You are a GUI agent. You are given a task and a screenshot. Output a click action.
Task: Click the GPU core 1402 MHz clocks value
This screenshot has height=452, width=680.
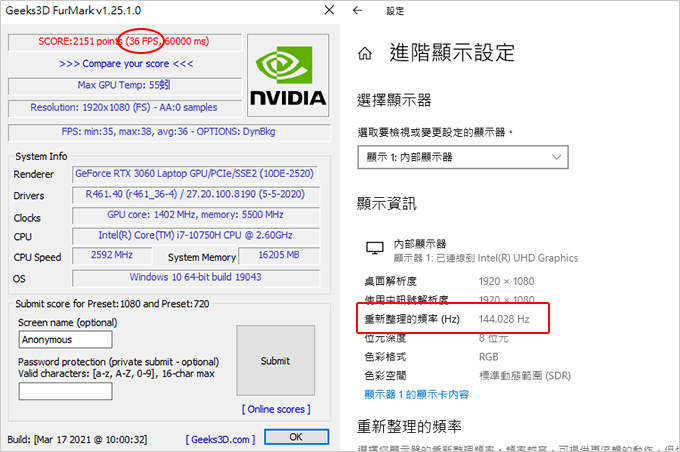coord(196,215)
